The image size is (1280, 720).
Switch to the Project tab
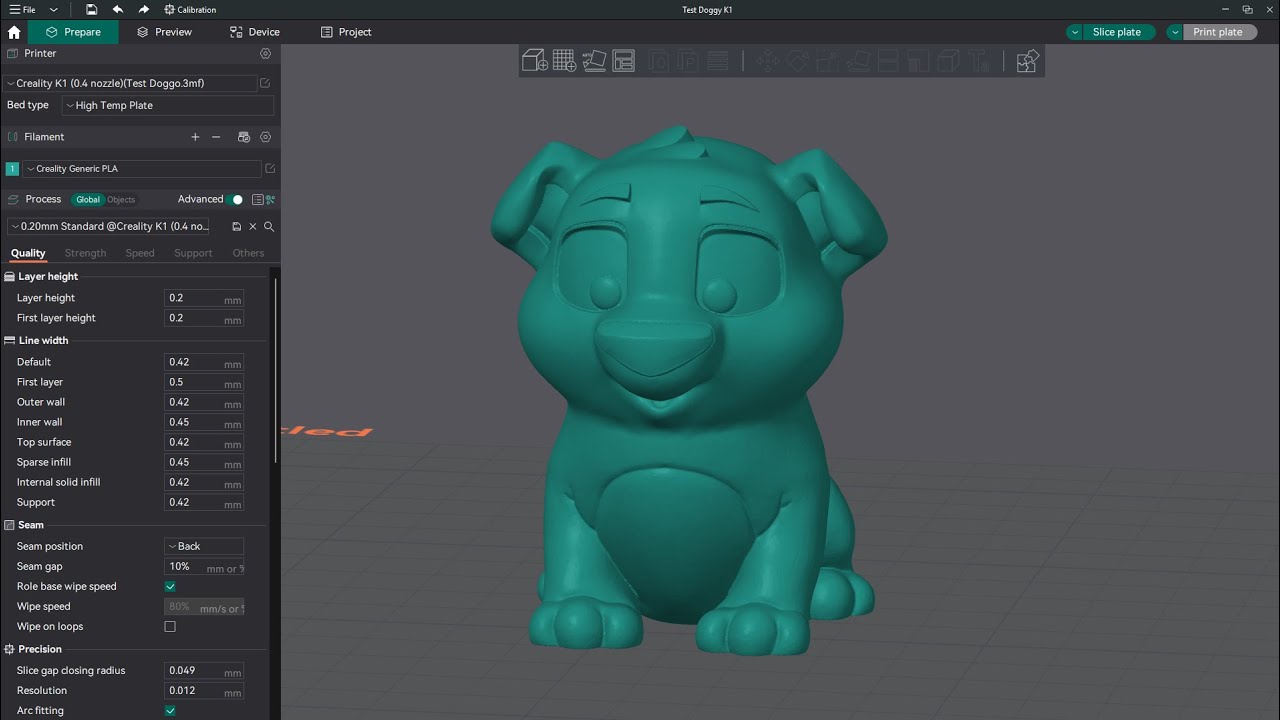pyautogui.click(x=345, y=32)
